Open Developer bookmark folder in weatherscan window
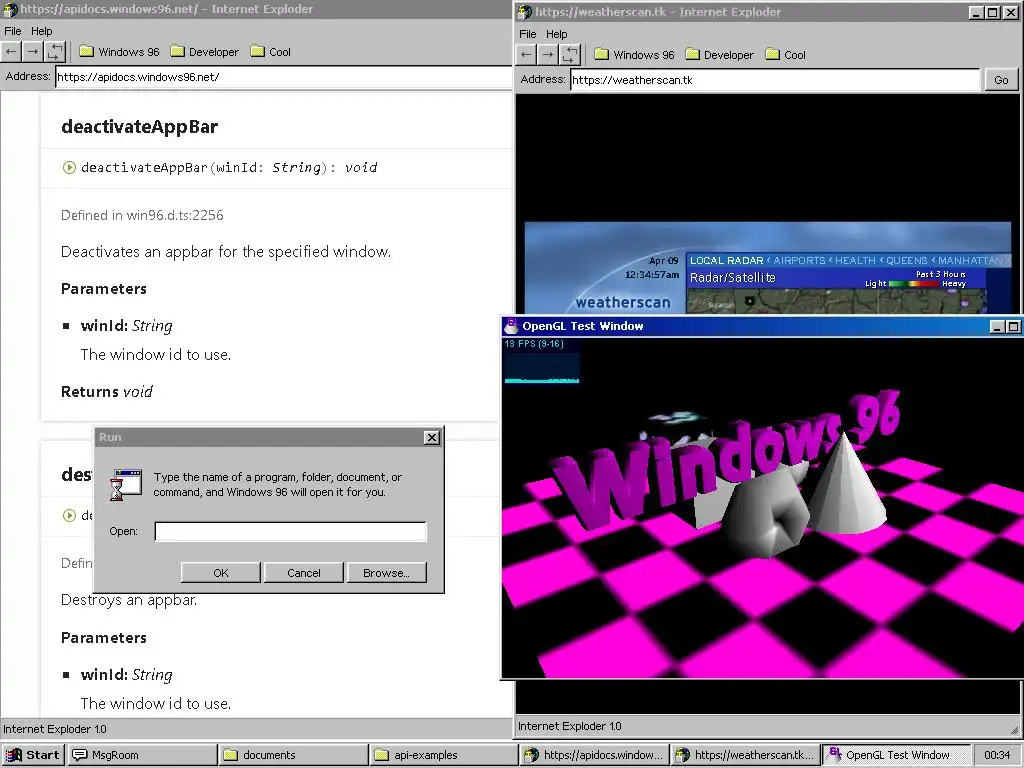 [x=720, y=55]
